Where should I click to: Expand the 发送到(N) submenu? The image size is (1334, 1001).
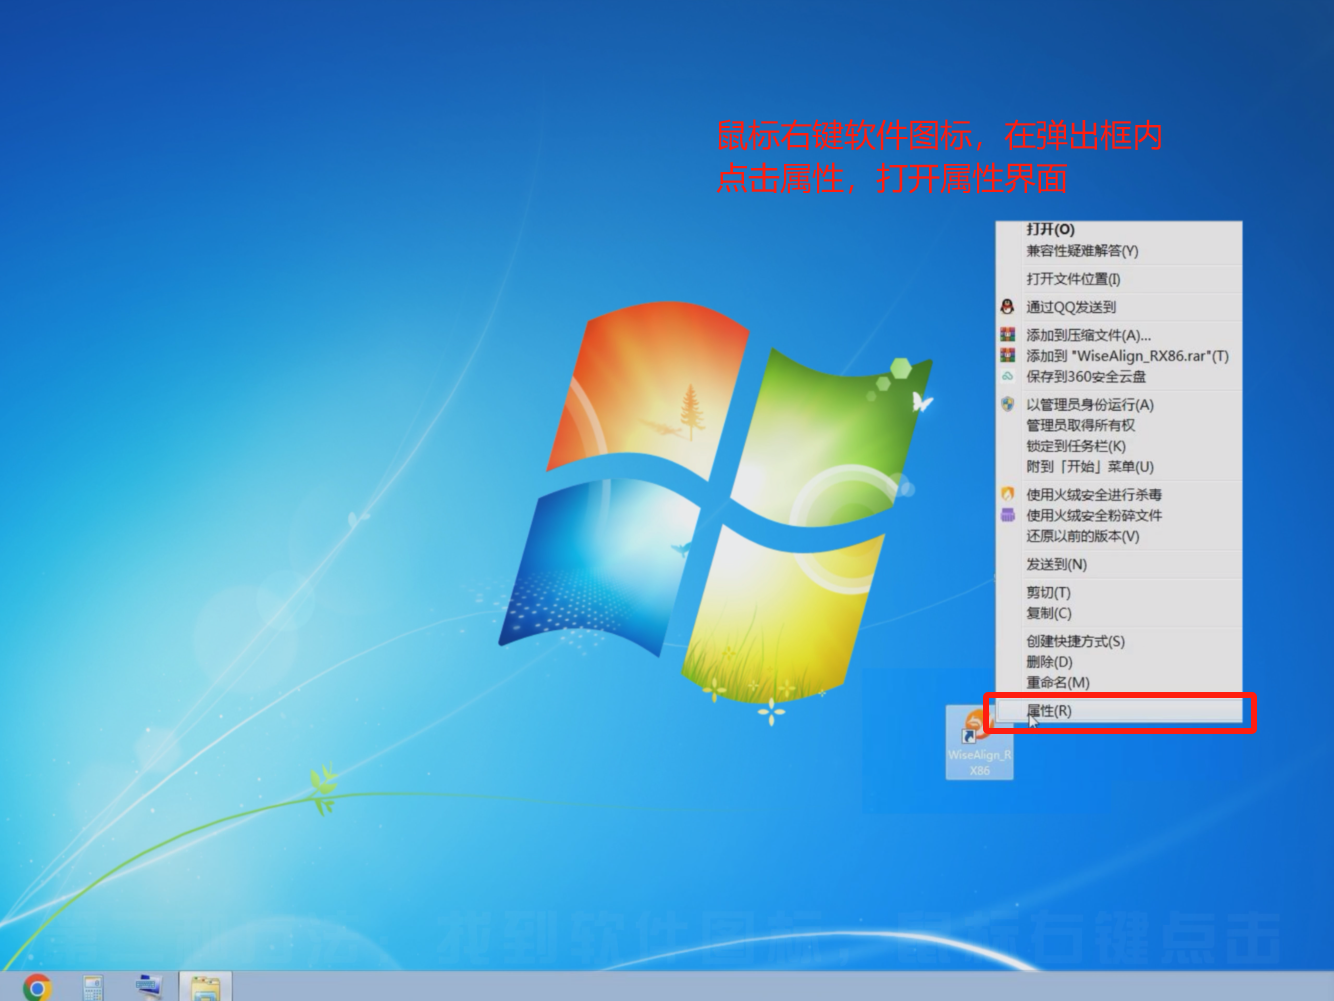click(1056, 565)
